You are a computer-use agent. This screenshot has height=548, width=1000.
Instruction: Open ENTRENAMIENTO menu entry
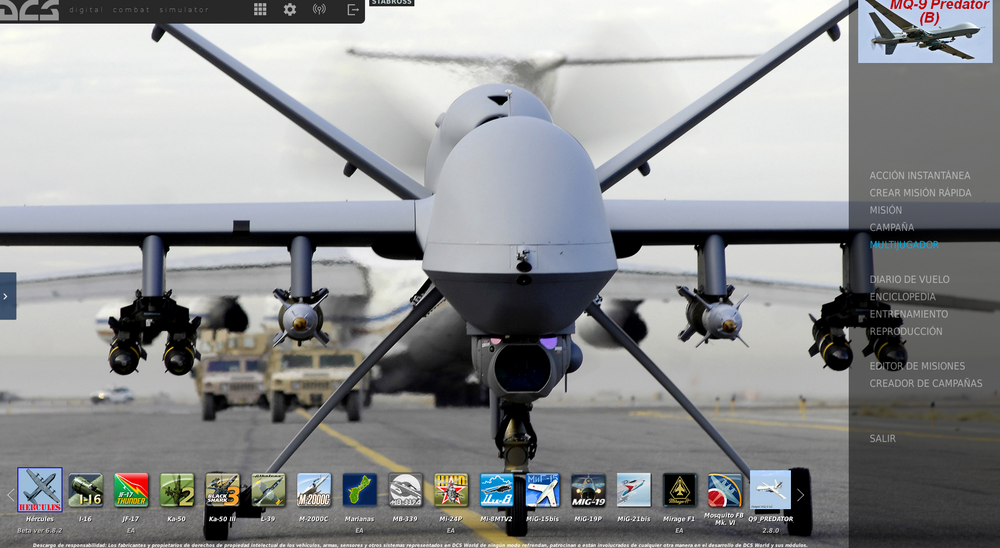(909, 314)
